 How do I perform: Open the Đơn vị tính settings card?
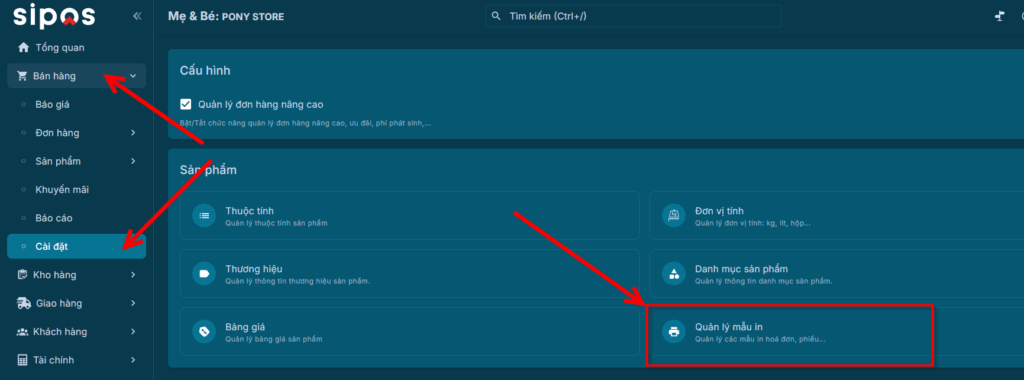(837, 215)
